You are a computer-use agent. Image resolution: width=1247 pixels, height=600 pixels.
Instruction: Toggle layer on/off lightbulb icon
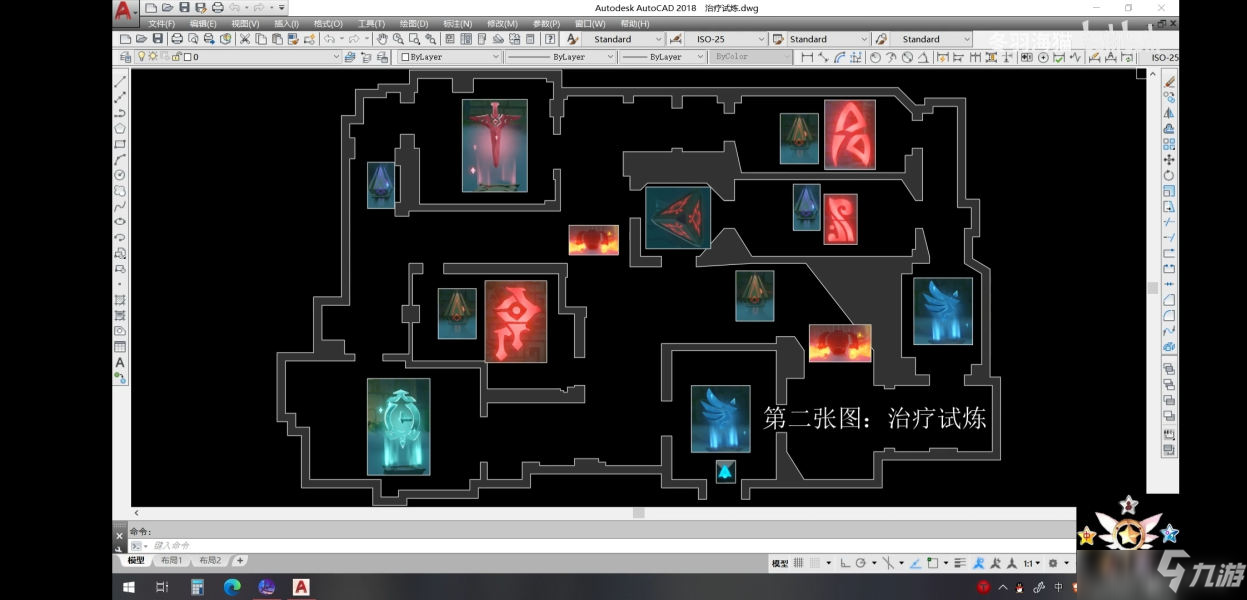[141, 57]
